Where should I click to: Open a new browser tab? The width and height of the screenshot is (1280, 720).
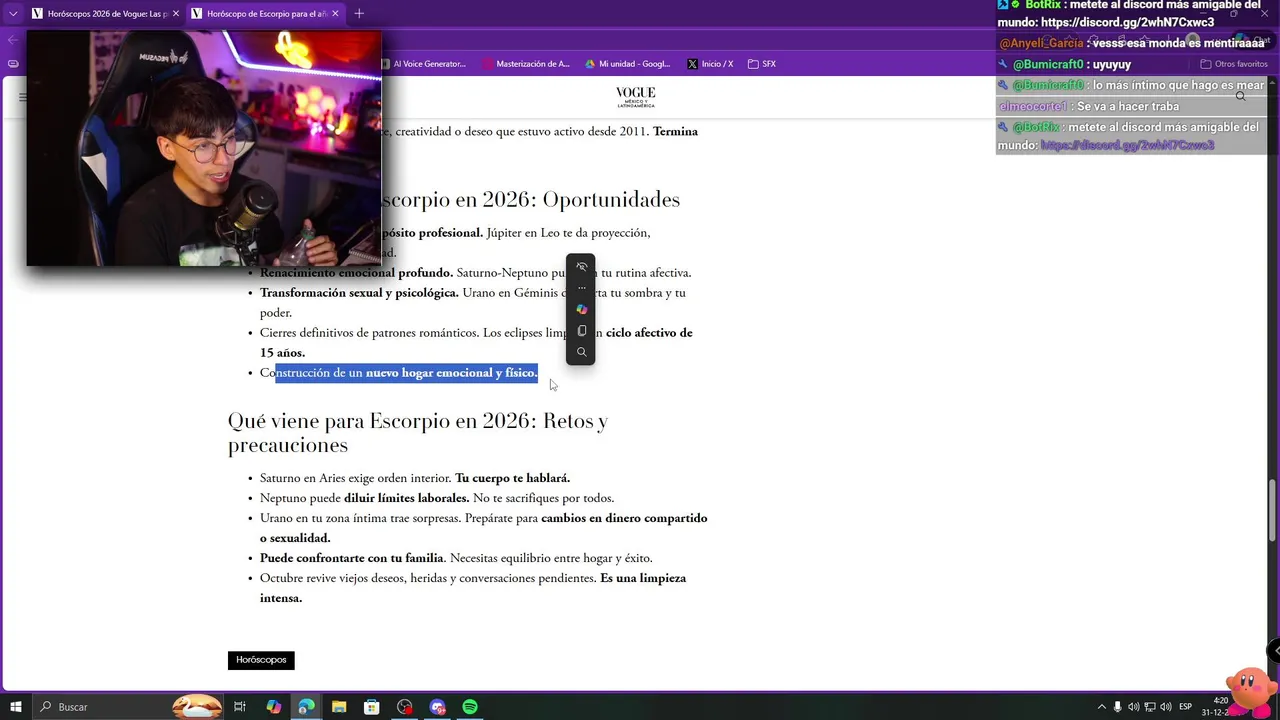[x=359, y=14]
